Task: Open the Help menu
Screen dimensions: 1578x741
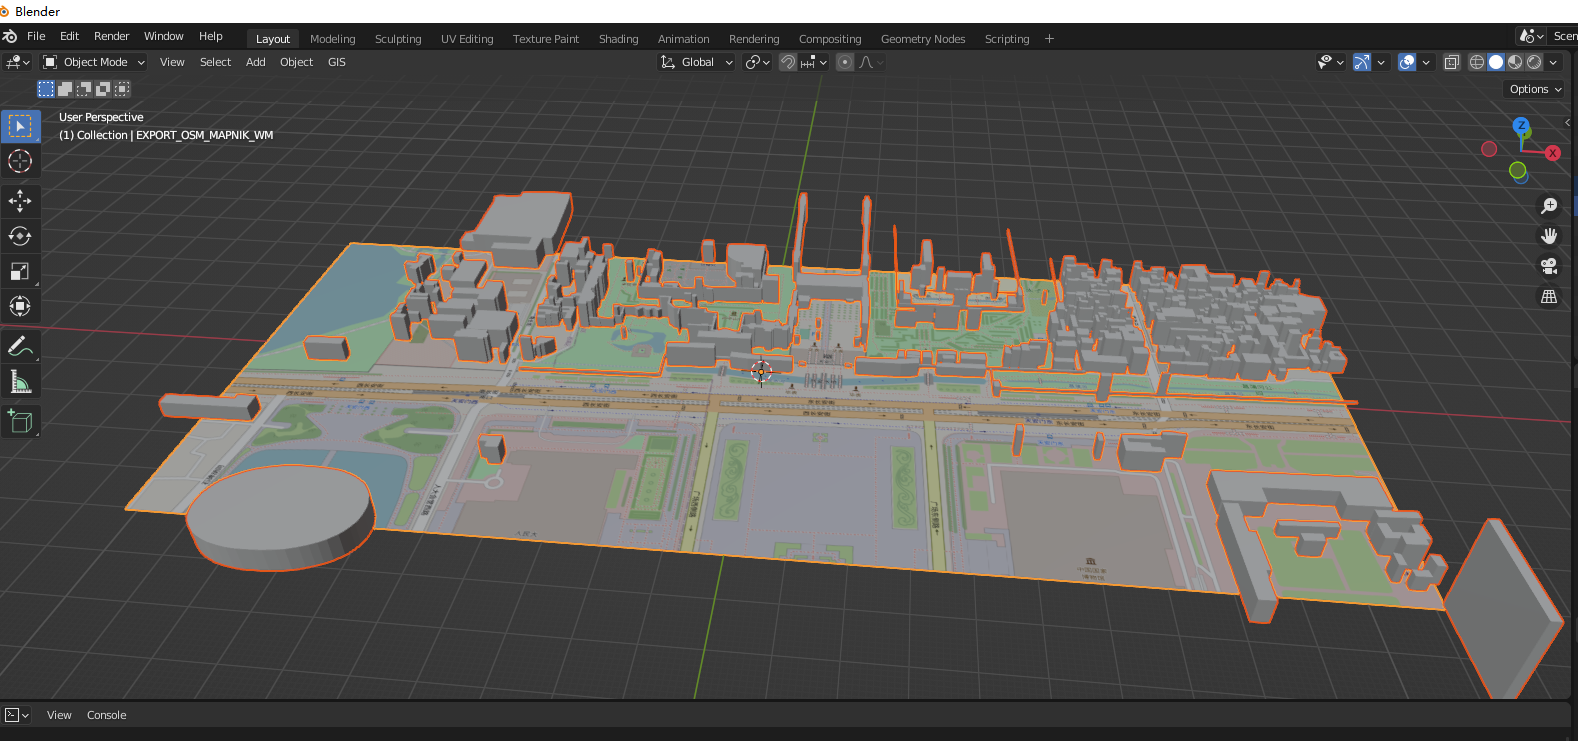Action: pyautogui.click(x=211, y=36)
